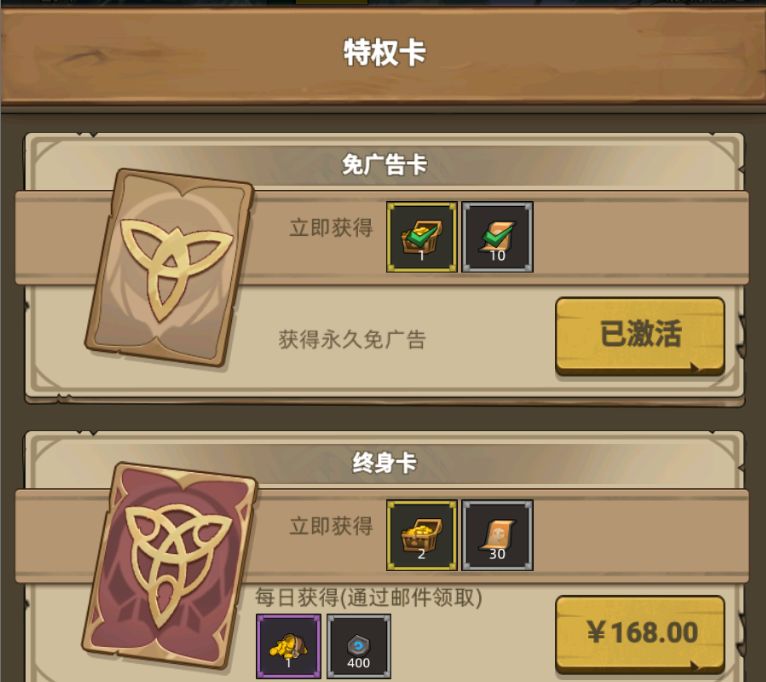Click the 已激活 activated button
Screen dimensions: 766x682
[x=640, y=336]
